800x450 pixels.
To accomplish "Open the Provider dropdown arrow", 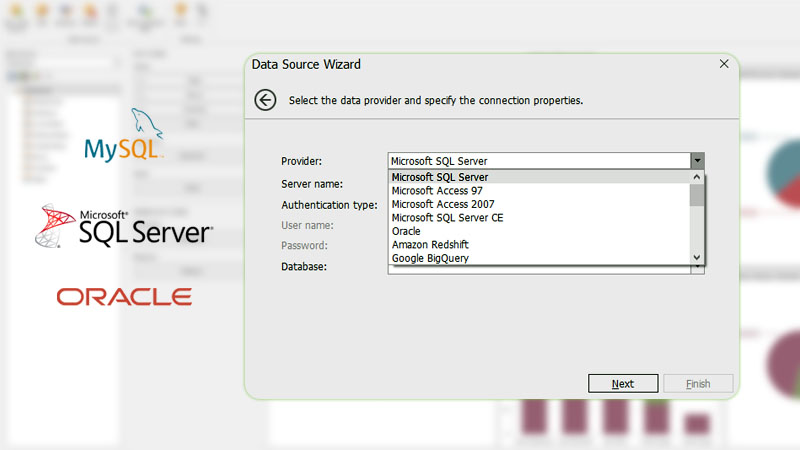I will pyautogui.click(x=697, y=161).
